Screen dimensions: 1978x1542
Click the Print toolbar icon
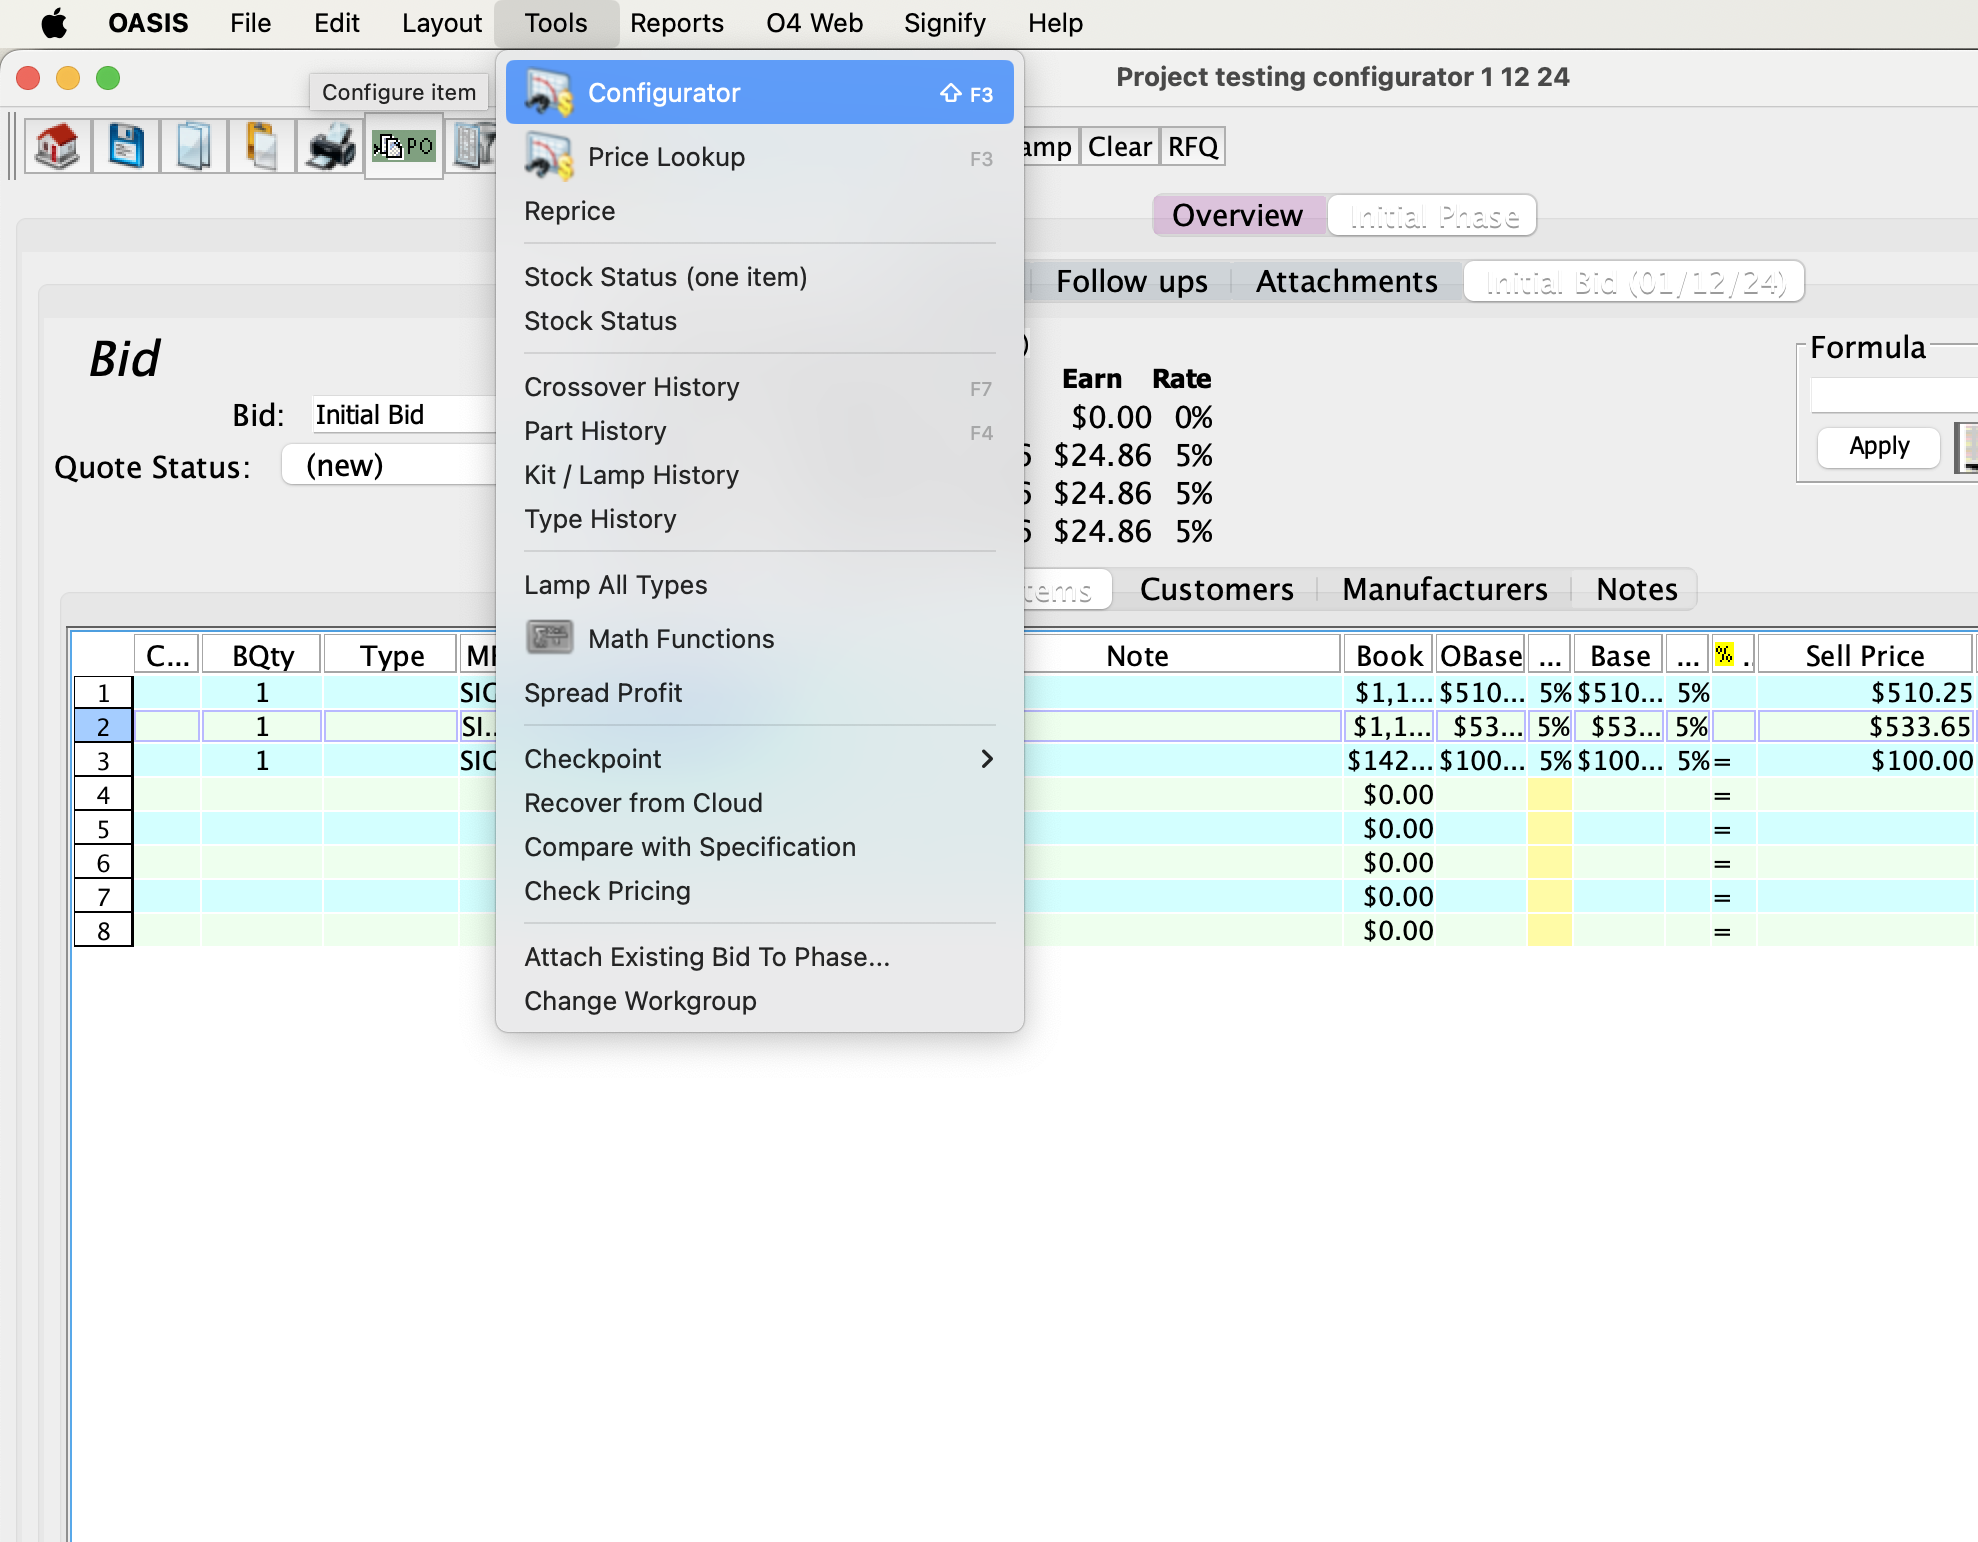[x=331, y=147]
